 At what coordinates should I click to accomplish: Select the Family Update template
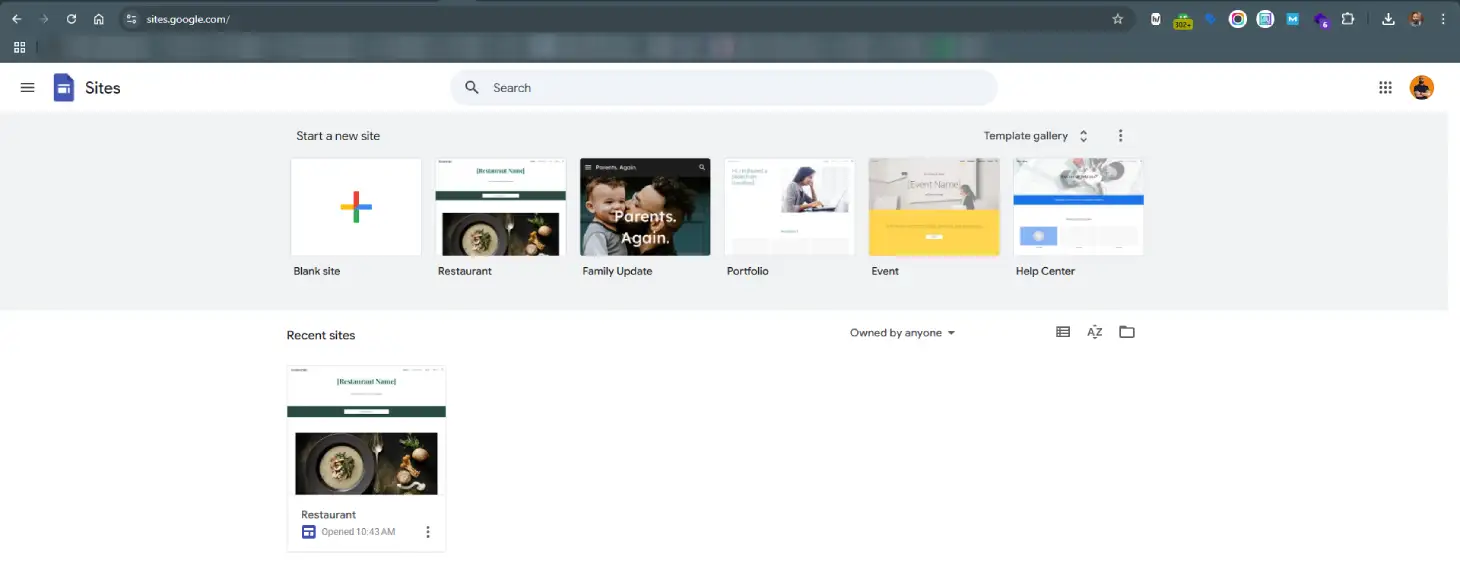[x=645, y=207]
